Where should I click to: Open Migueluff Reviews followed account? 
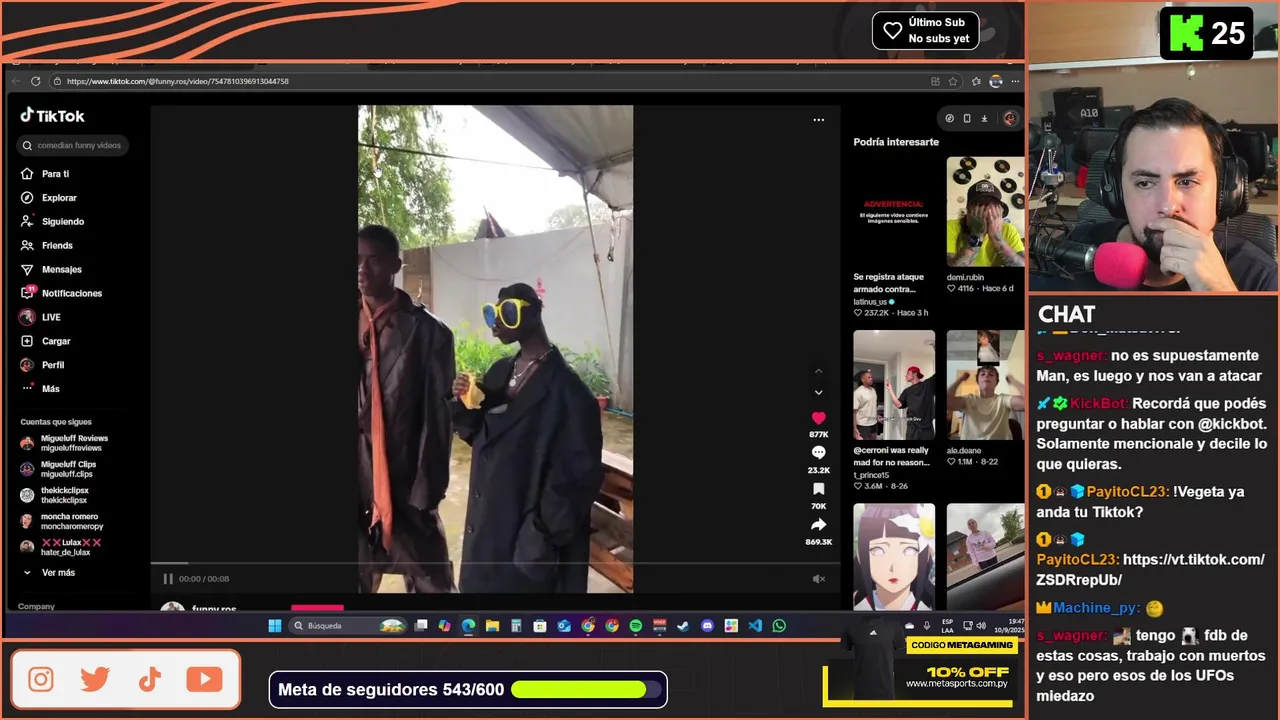[65, 443]
